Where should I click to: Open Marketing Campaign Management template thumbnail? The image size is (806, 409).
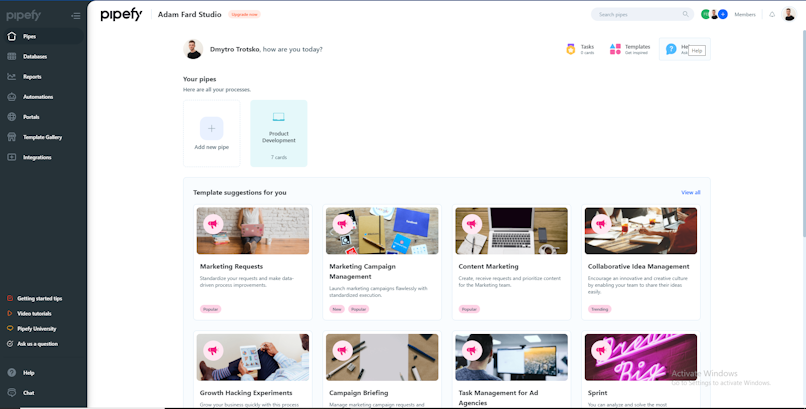(x=382, y=231)
